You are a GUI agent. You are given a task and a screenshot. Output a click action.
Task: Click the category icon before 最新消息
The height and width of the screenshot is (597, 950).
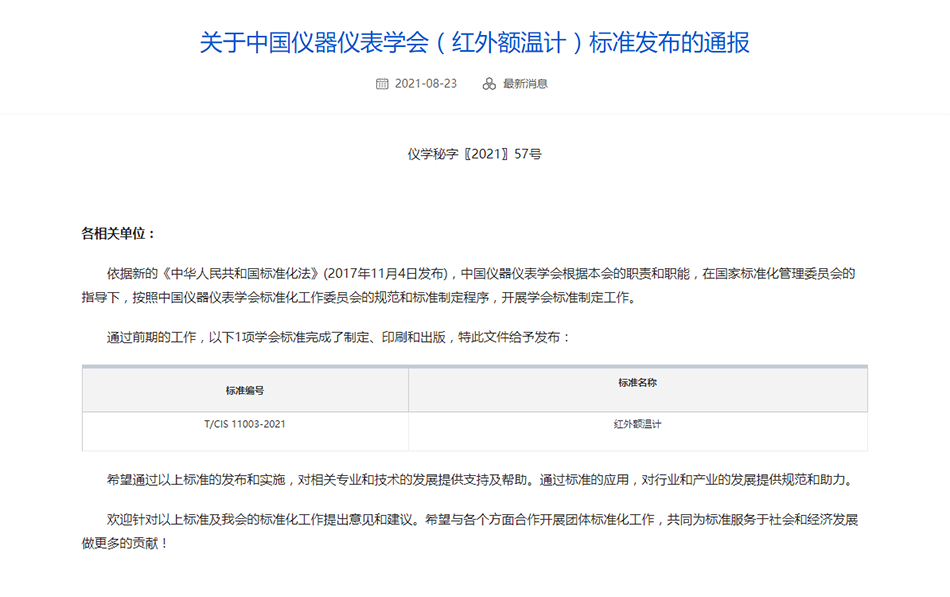489,84
